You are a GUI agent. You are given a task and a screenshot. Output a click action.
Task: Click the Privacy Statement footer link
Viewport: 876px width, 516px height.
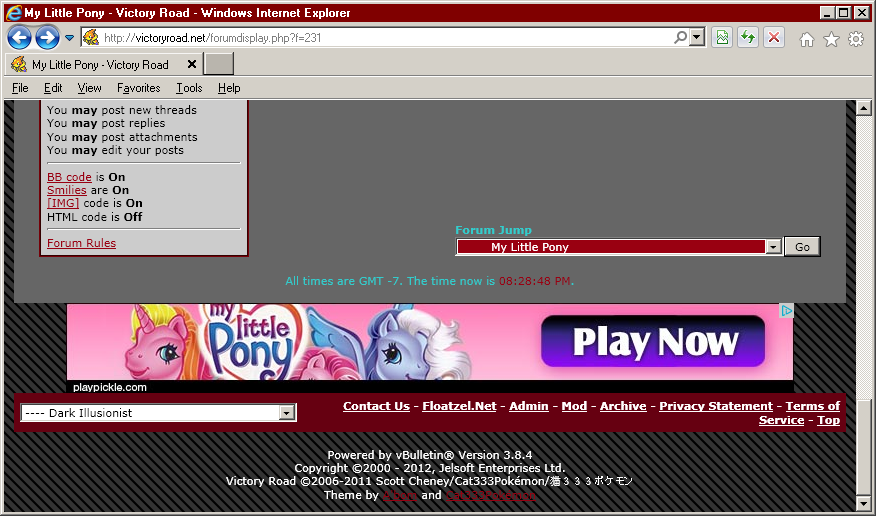coord(715,406)
